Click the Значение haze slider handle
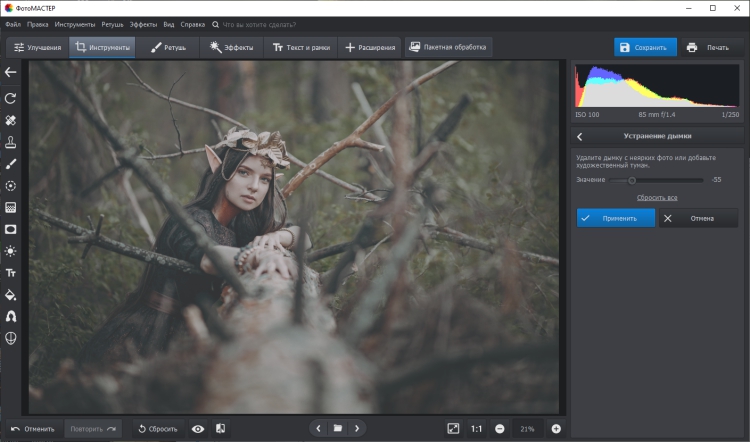Image resolution: width=750 pixels, height=442 pixels. tap(631, 180)
